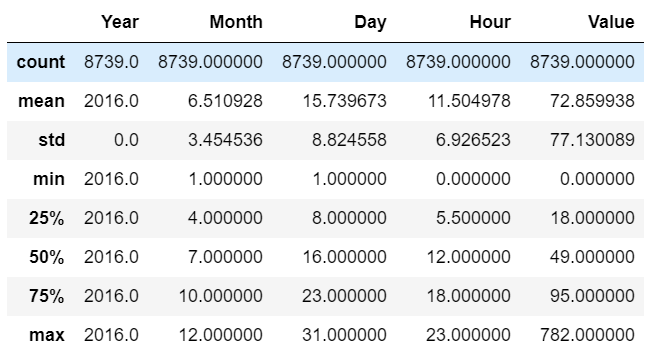Click the 75% Value cell 95.000000
The height and width of the screenshot is (364, 666).
tap(593, 296)
